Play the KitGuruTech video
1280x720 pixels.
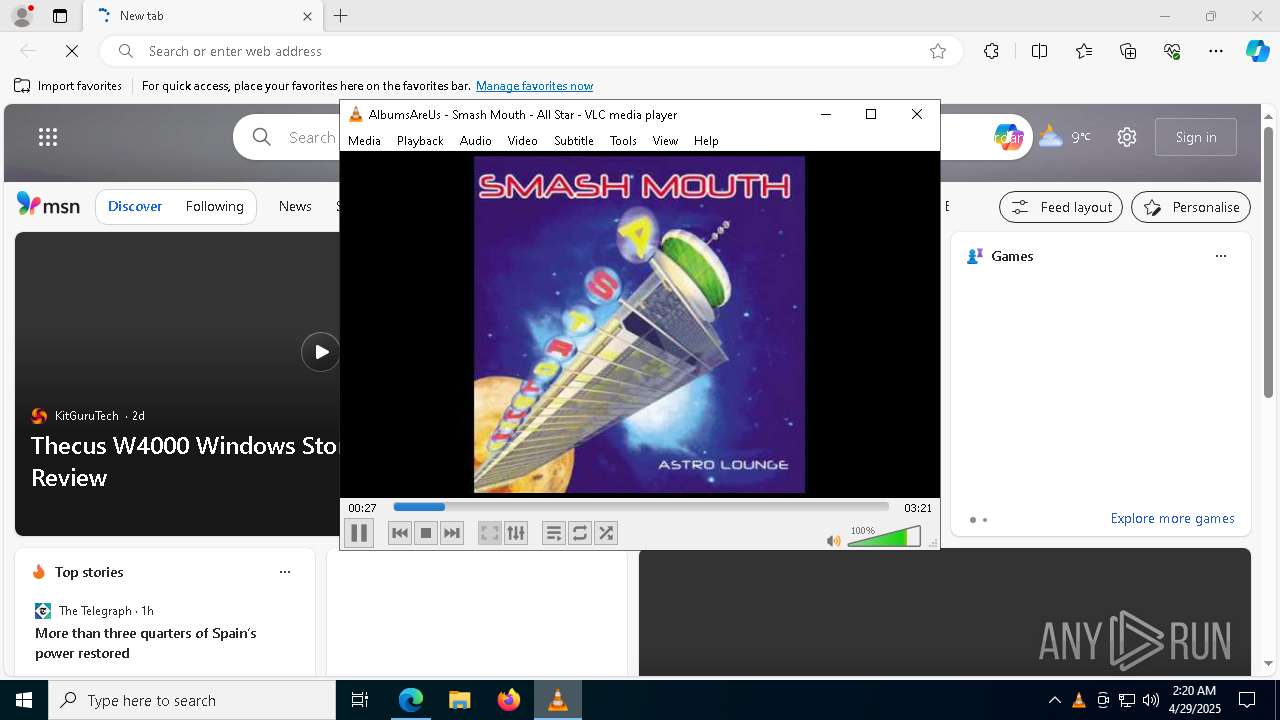320,352
